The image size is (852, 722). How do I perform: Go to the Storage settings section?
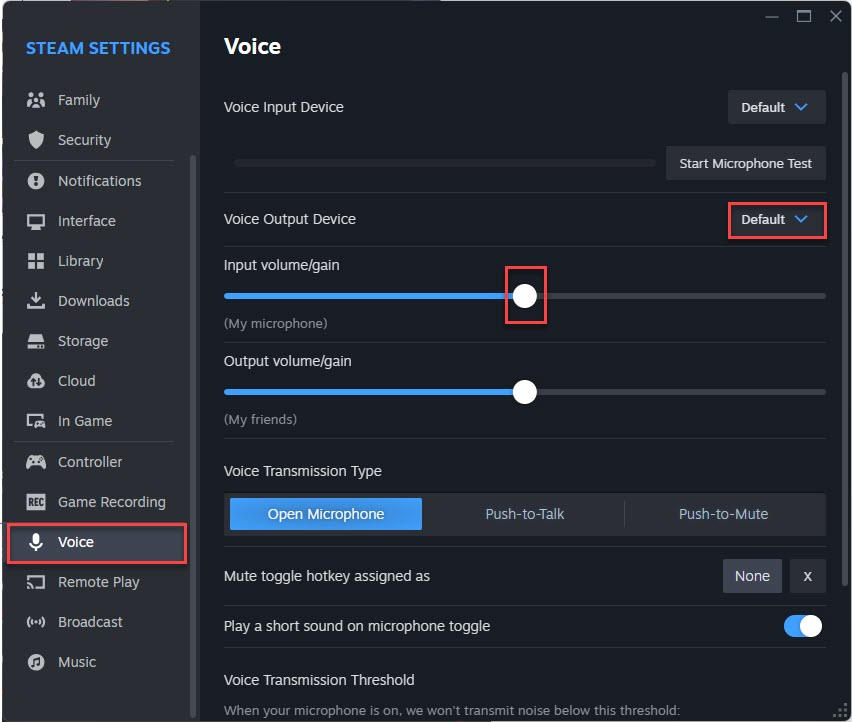[x=82, y=341]
